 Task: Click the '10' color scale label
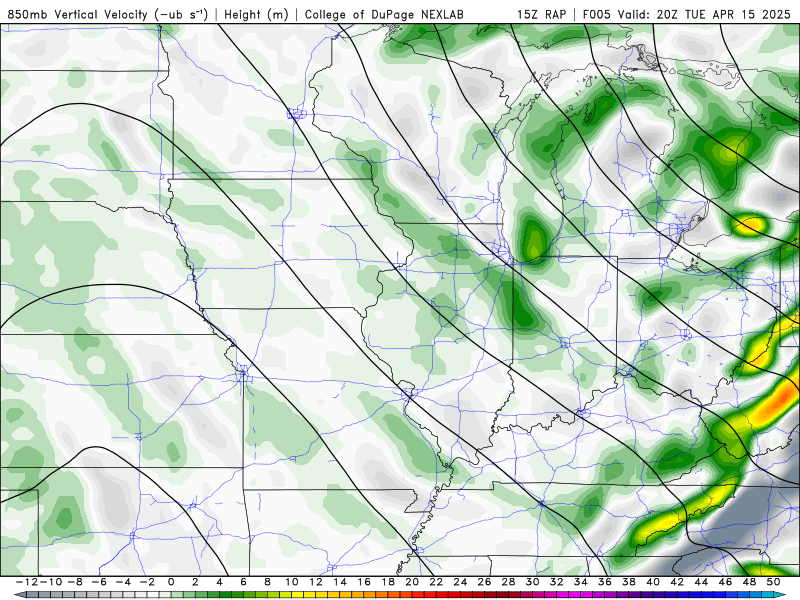[291, 582]
